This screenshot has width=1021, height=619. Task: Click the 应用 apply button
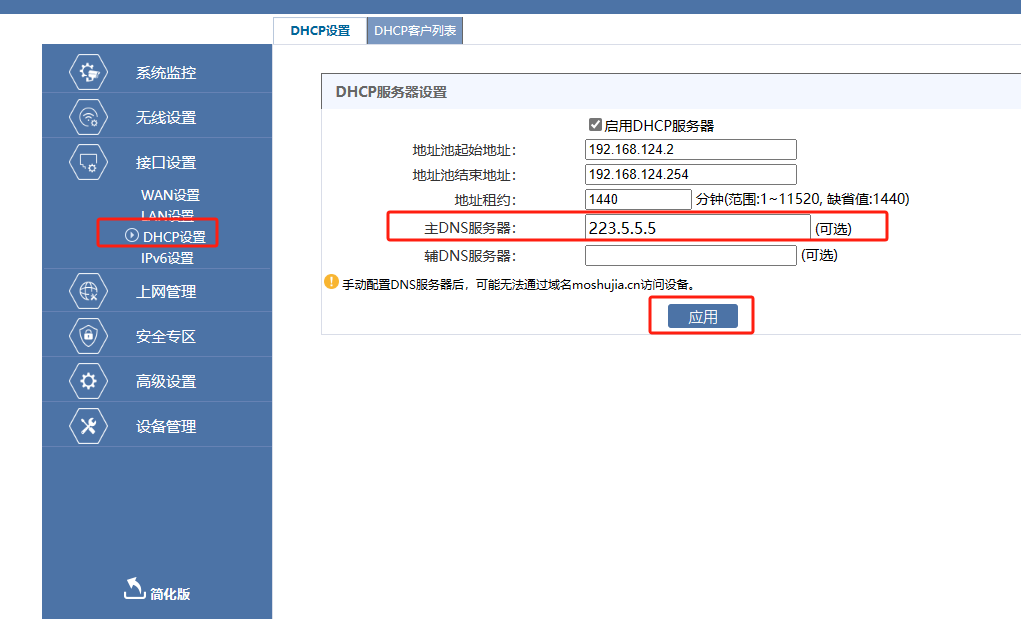[x=703, y=316]
